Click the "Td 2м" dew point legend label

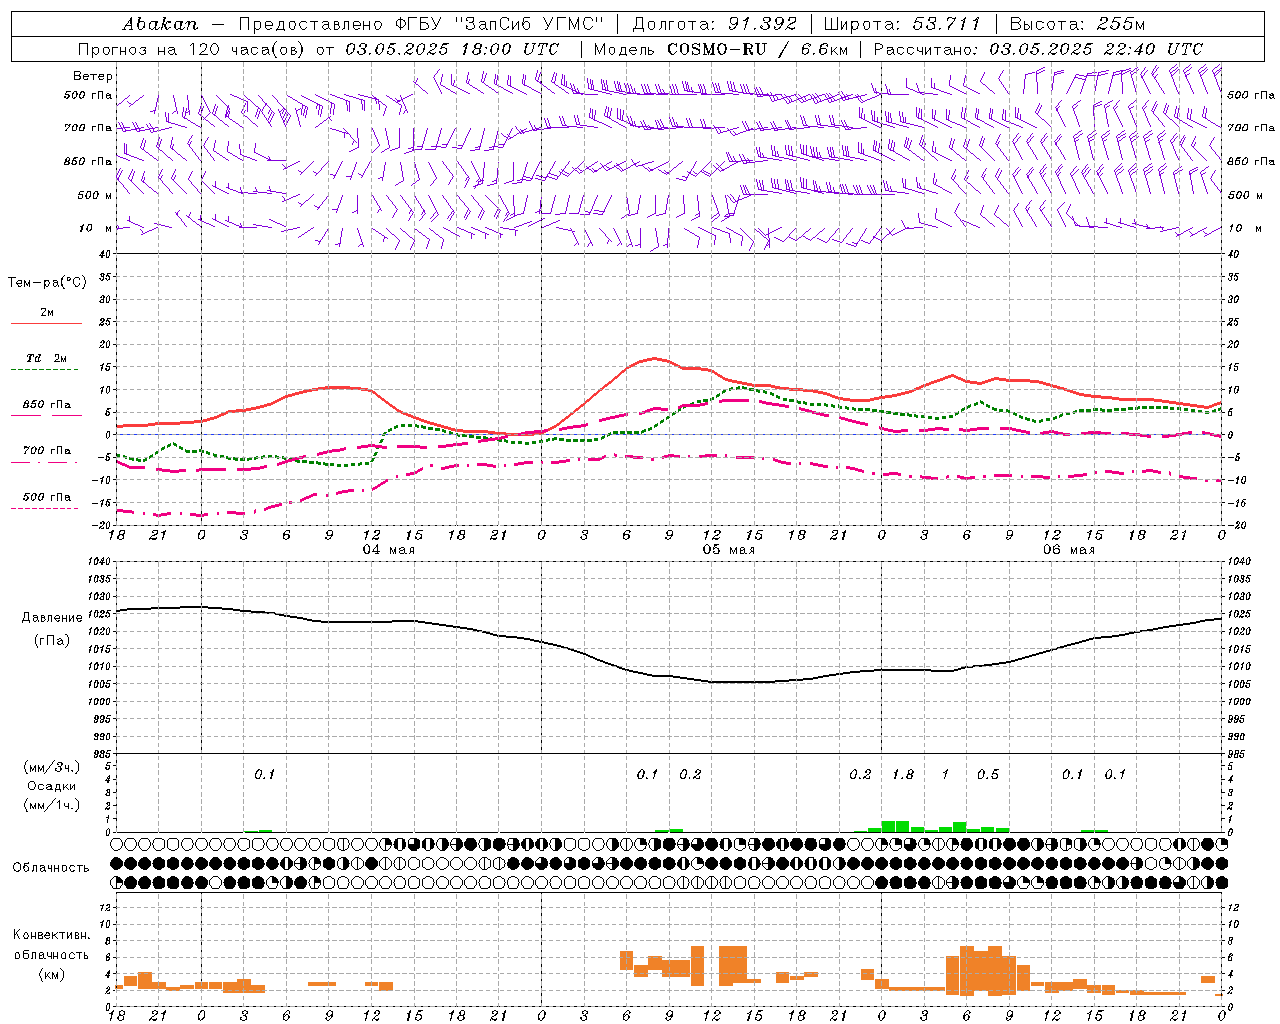coord(47,358)
